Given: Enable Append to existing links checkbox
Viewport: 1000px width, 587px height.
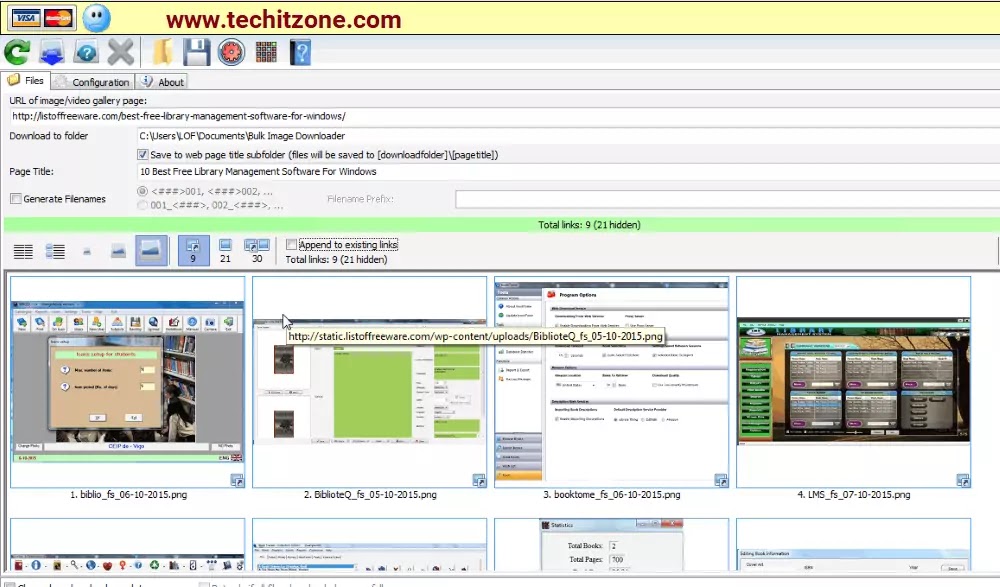Looking at the screenshot, I should tap(291, 244).
